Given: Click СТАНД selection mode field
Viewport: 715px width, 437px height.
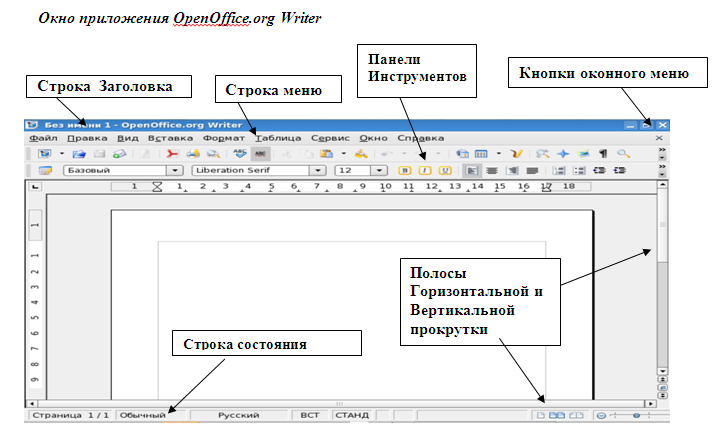Looking at the screenshot, I should [x=352, y=415].
